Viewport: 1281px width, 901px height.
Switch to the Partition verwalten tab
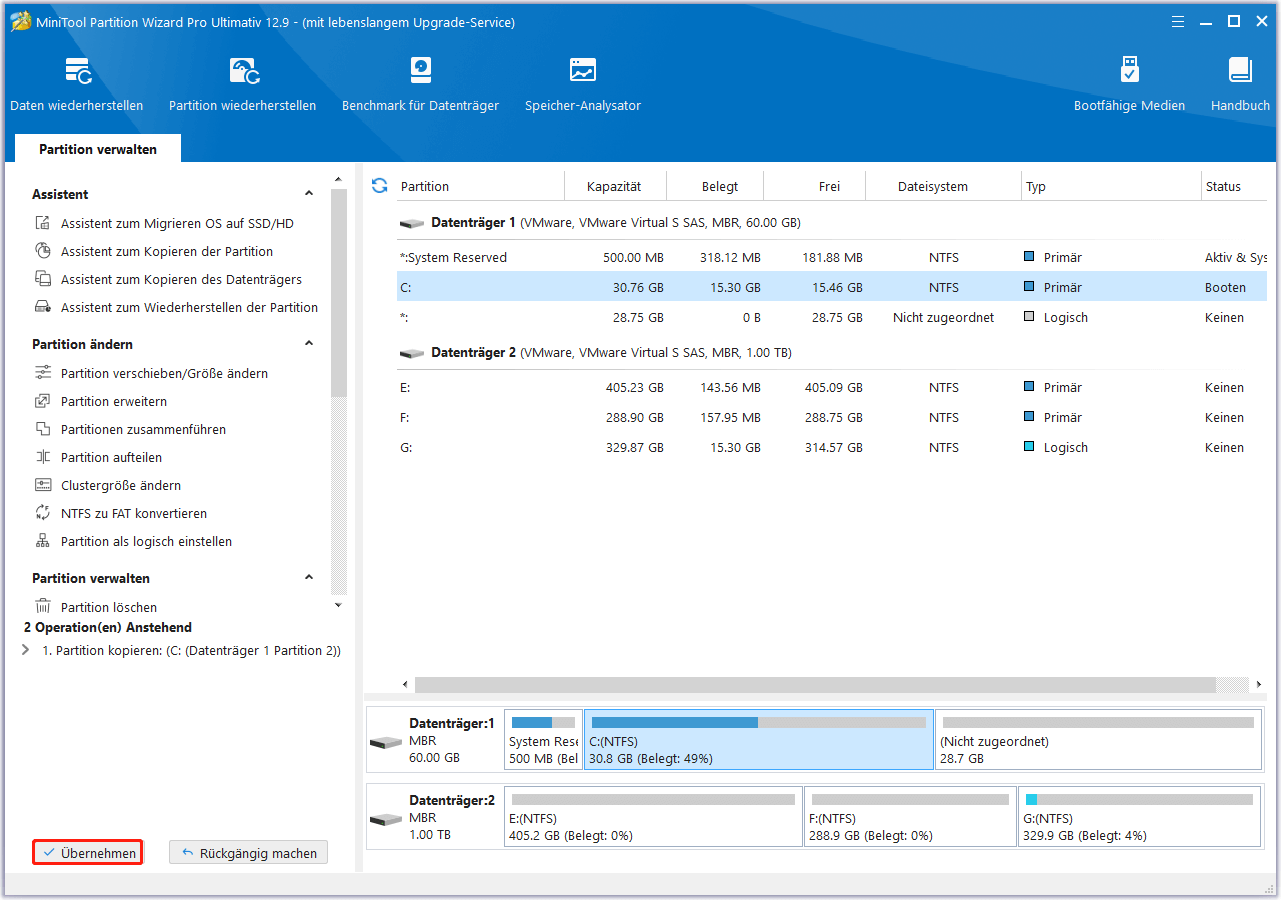98,149
